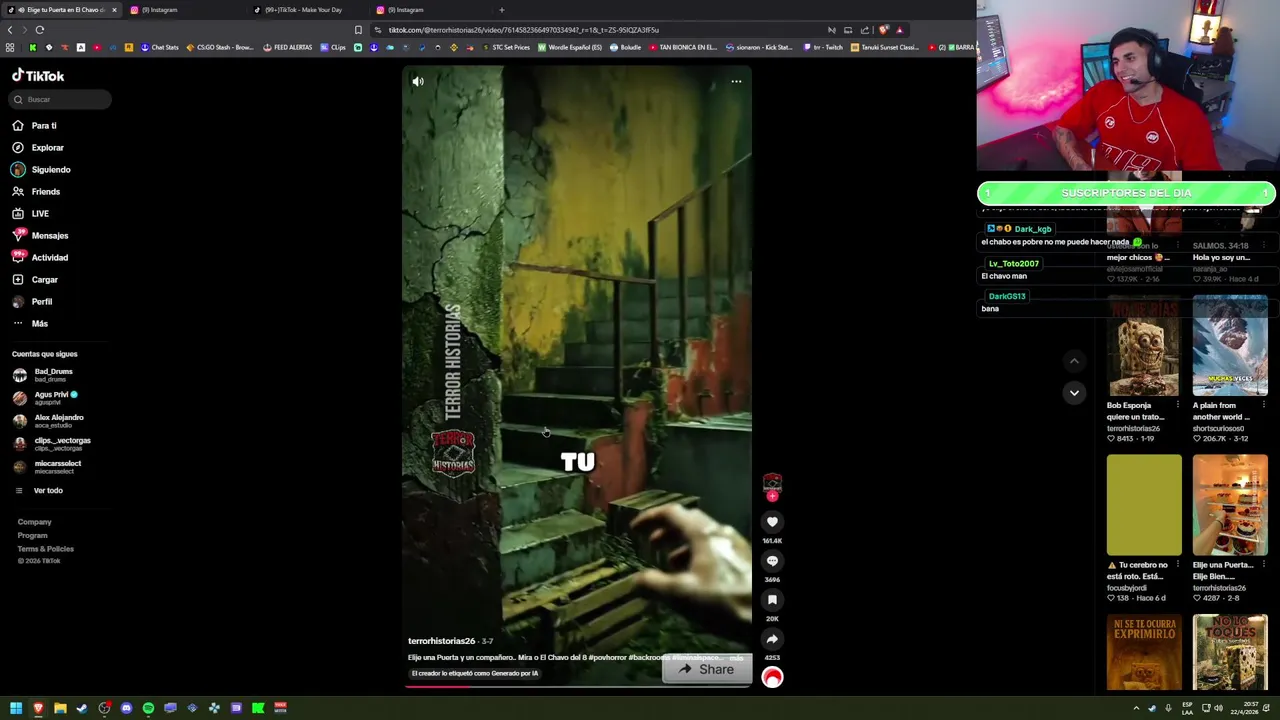
Task: Open Discord in the taskbar
Action: click(126, 708)
